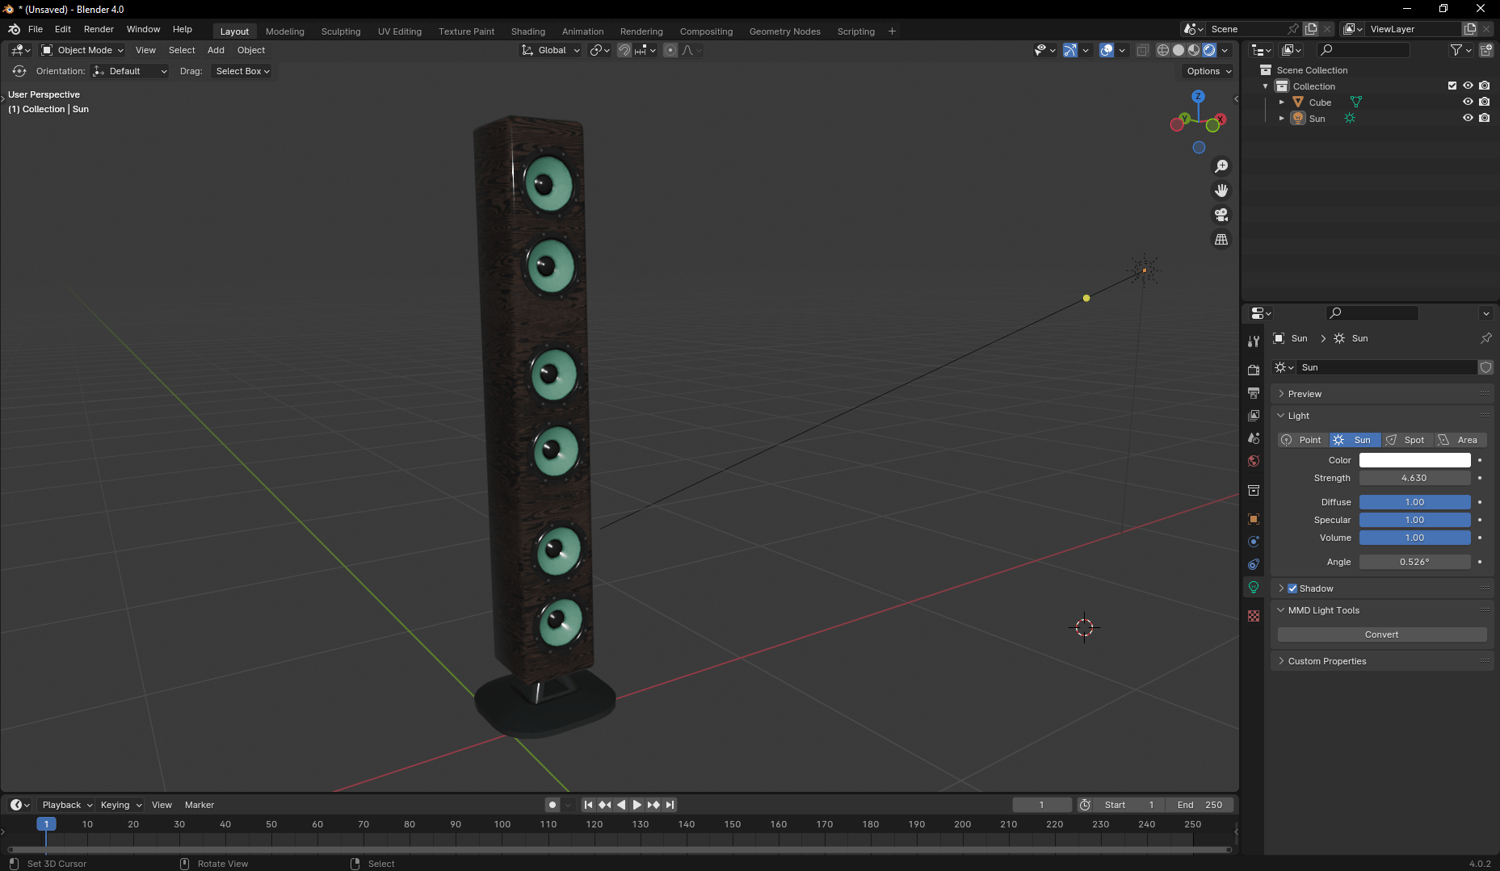The image size is (1500, 871).
Task: Toggle X-ray mode
Action: (1142, 50)
